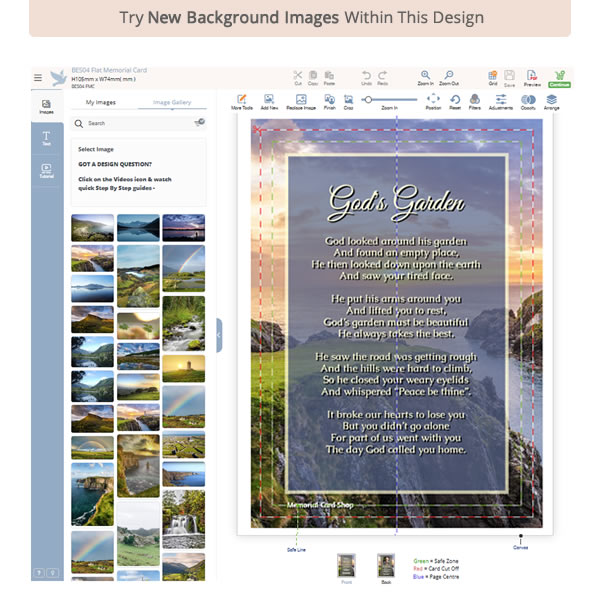Collapse the left image panel
The height and width of the screenshot is (600, 600).
point(219,335)
